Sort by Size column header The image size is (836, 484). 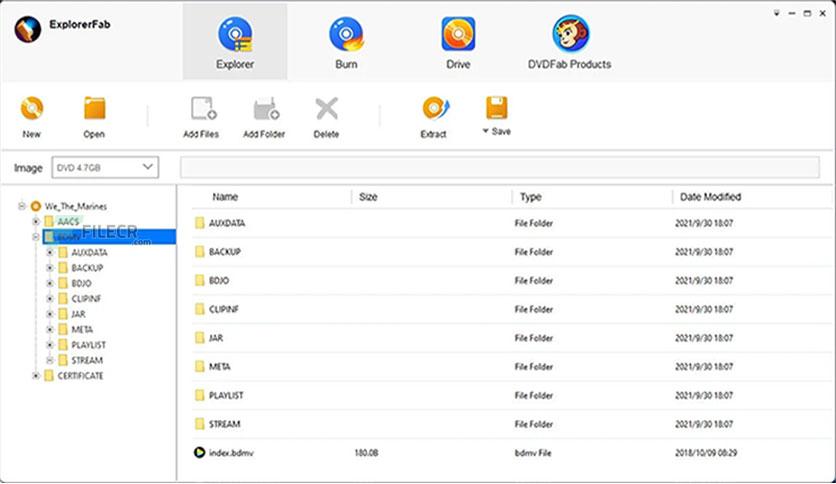[368, 197]
